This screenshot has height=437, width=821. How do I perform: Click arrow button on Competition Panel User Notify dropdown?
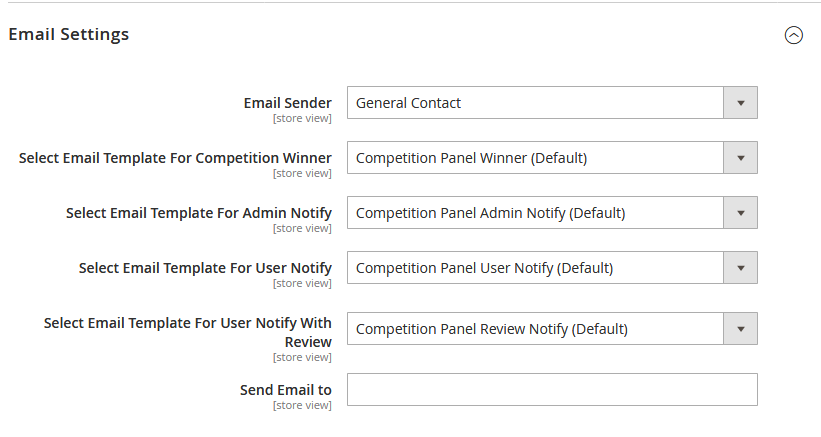(x=740, y=268)
